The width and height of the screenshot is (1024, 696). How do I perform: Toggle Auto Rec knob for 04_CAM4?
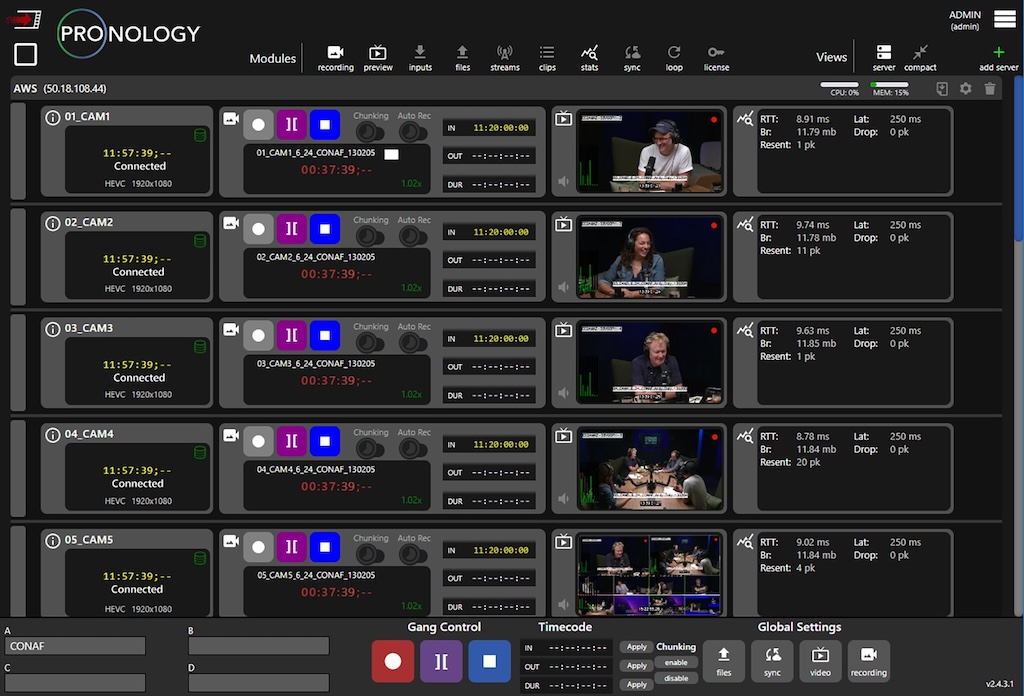tap(413, 449)
